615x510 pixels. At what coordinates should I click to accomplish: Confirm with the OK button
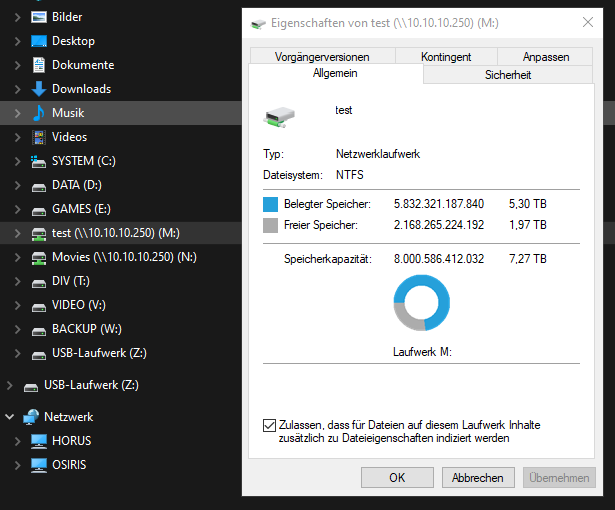click(x=397, y=477)
